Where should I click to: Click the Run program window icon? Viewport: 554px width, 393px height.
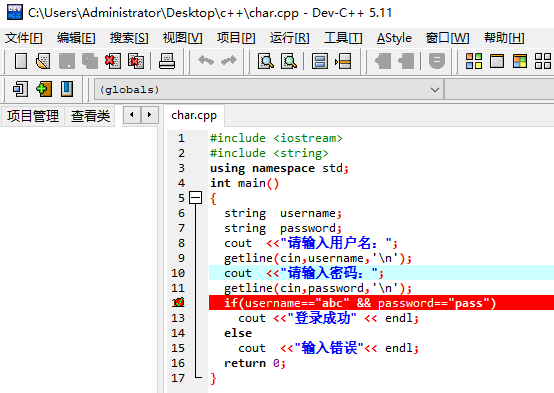click(x=497, y=61)
